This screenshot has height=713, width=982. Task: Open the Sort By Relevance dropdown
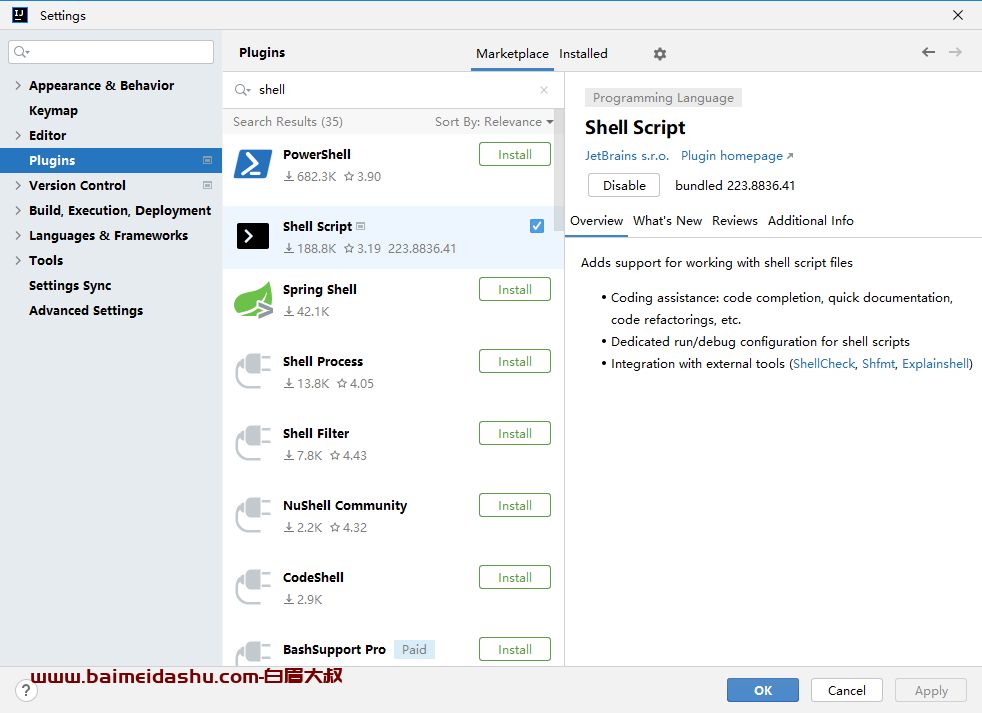[494, 122]
